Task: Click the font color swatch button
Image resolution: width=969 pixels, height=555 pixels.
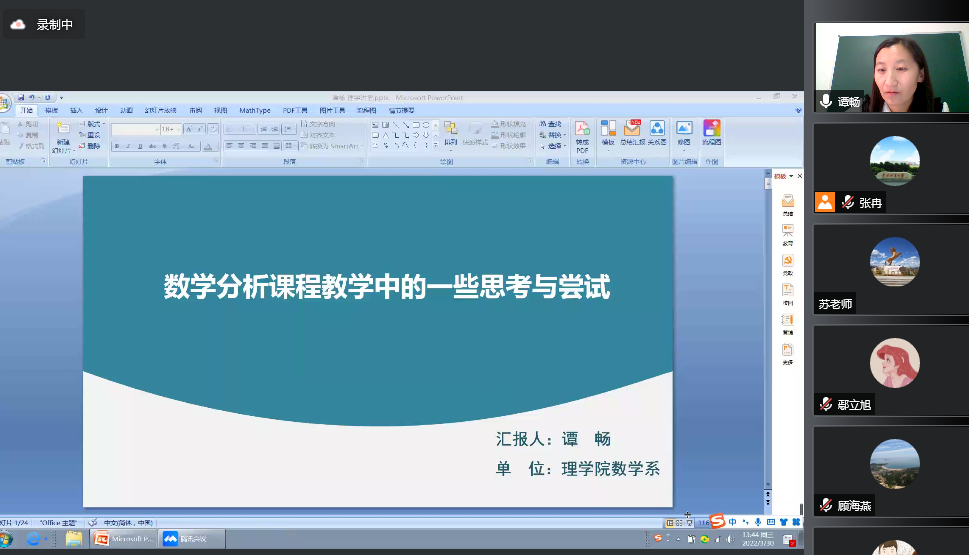Action: (205, 146)
